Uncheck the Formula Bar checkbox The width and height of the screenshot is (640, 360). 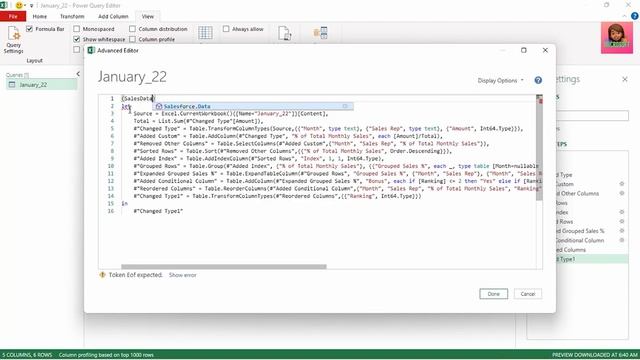[29, 29]
